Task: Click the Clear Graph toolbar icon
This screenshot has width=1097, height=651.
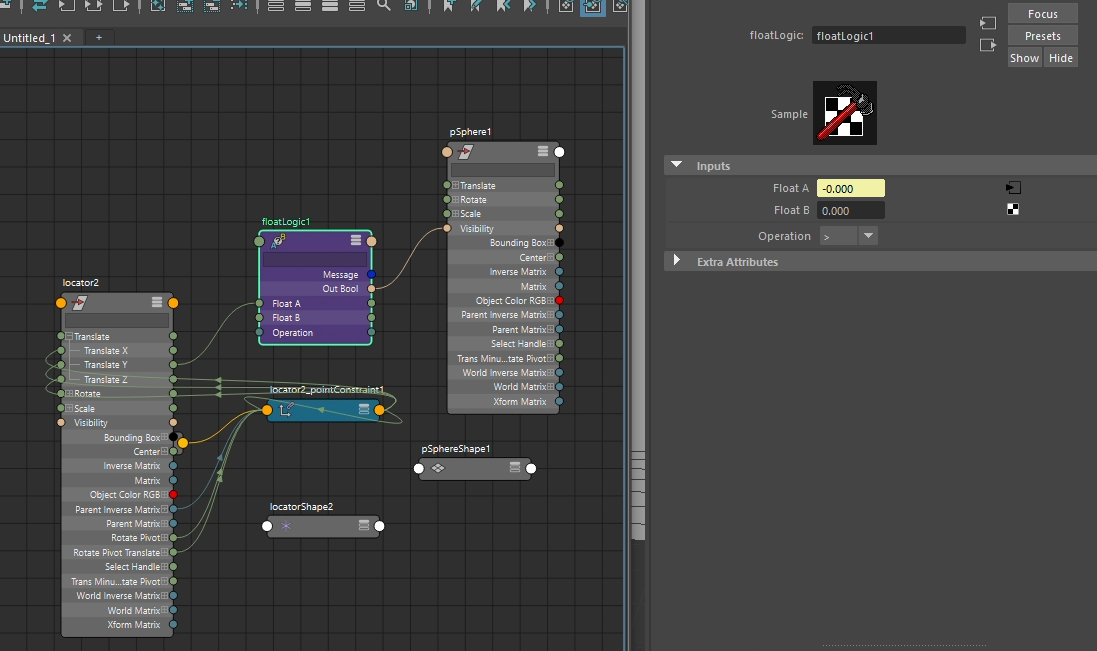Action: click(158, 6)
